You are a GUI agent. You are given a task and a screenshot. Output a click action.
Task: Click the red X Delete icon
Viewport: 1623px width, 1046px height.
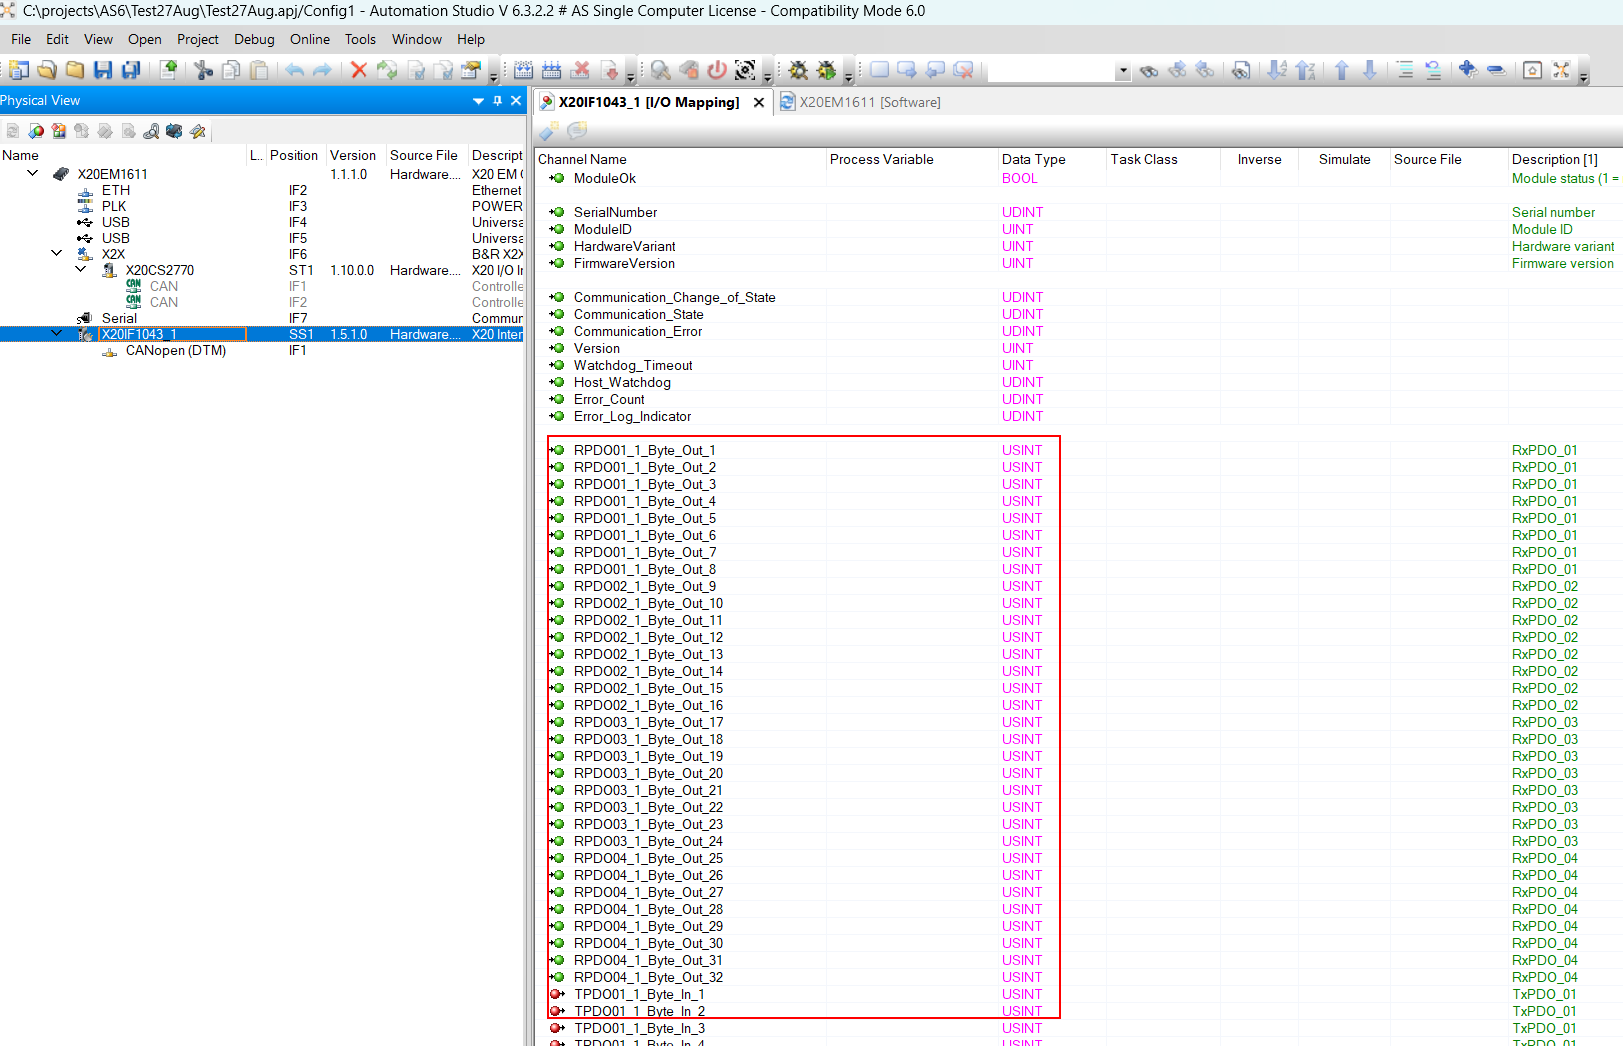(x=359, y=70)
